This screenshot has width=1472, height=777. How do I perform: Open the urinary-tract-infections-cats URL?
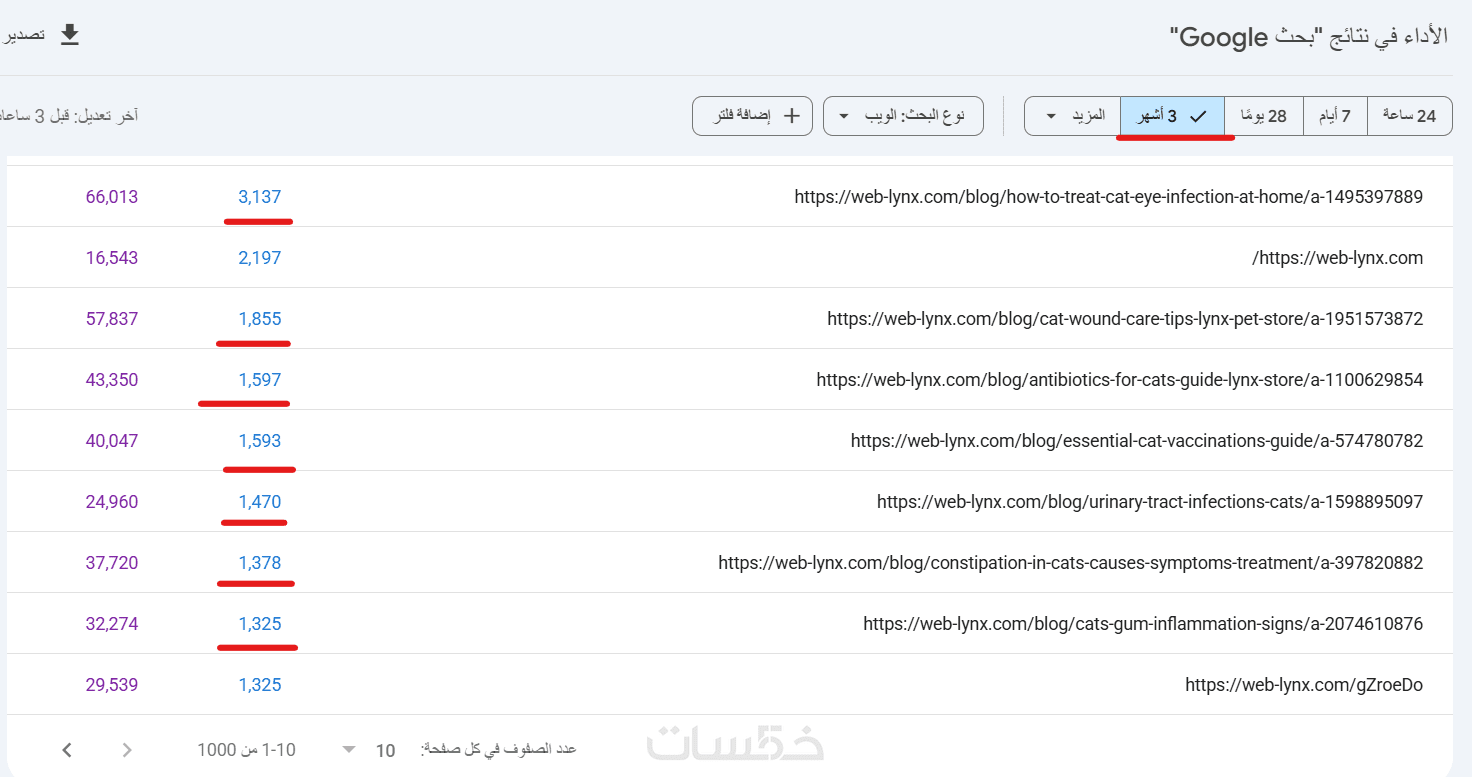[1150, 502]
